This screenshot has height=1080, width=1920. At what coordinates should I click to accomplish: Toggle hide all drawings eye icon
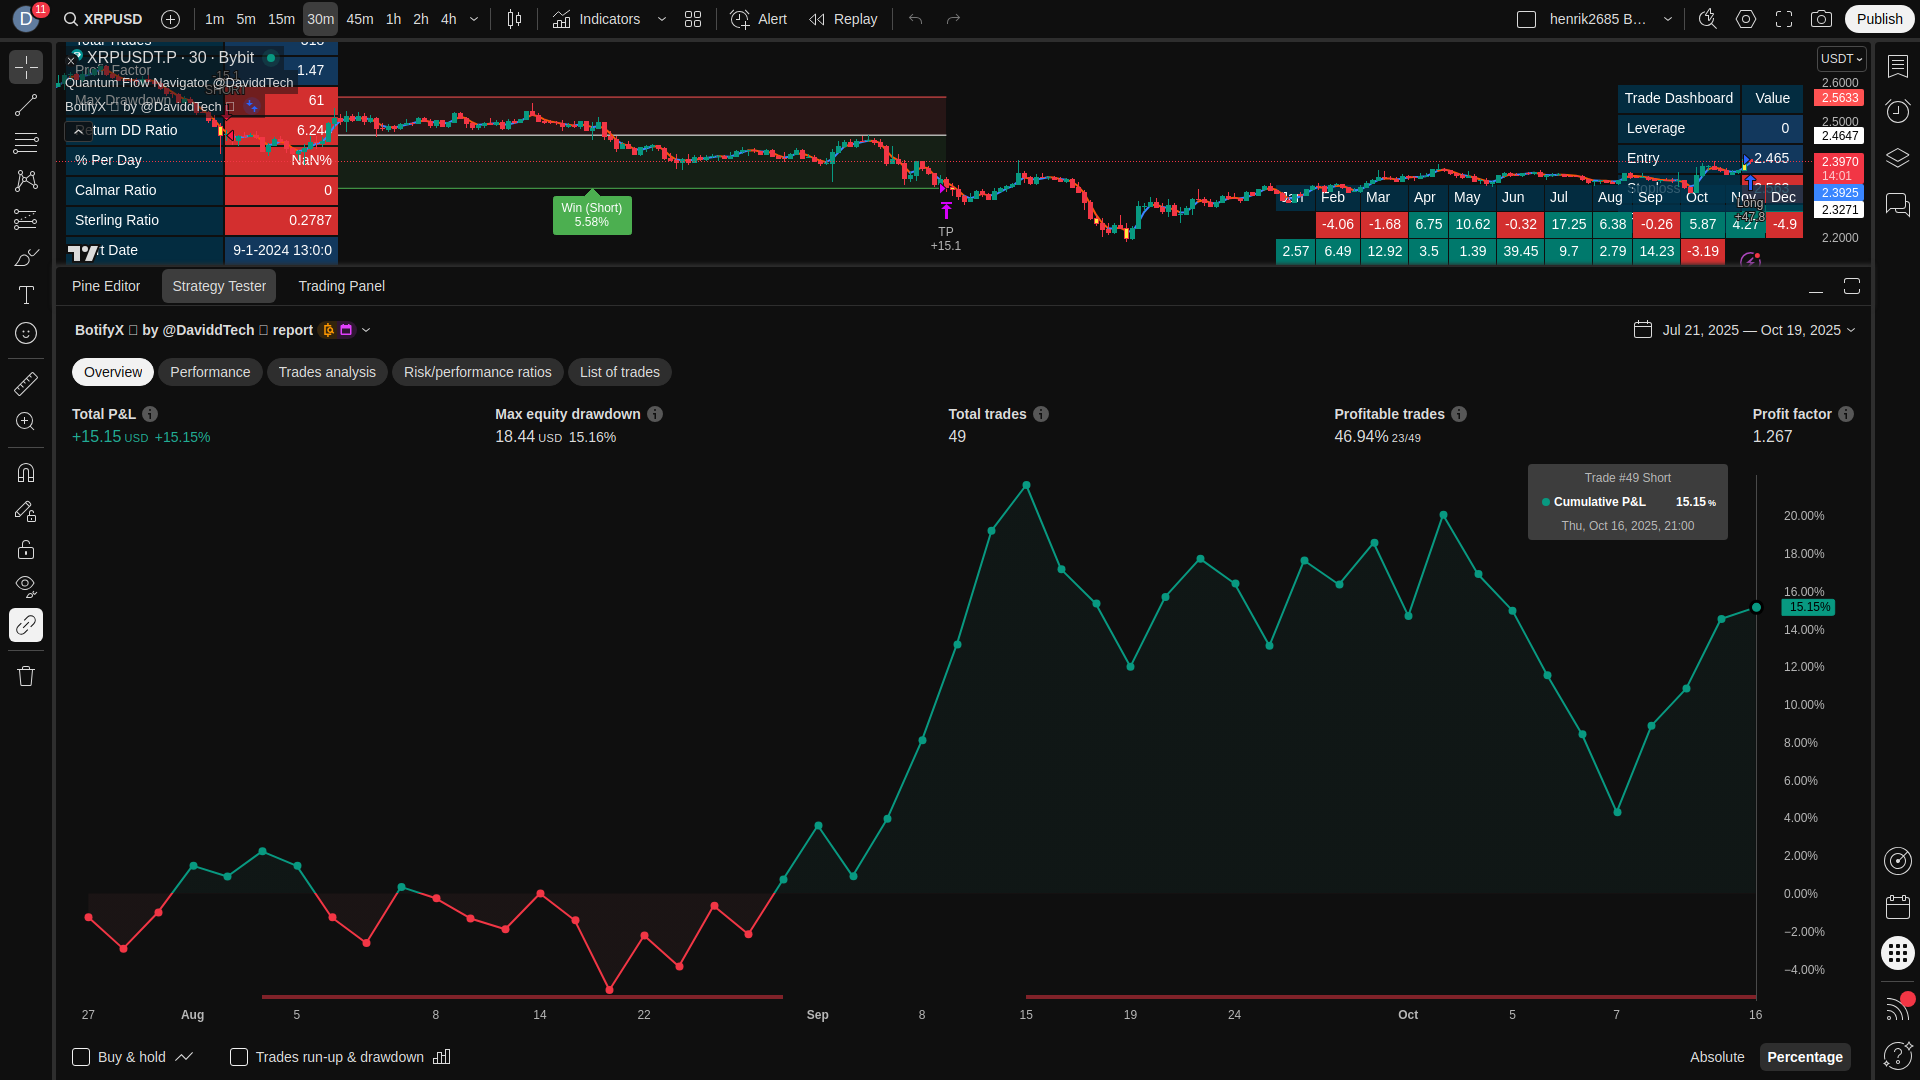[26, 586]
